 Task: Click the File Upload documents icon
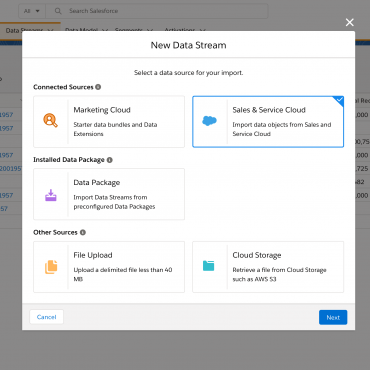click(51, 267)
